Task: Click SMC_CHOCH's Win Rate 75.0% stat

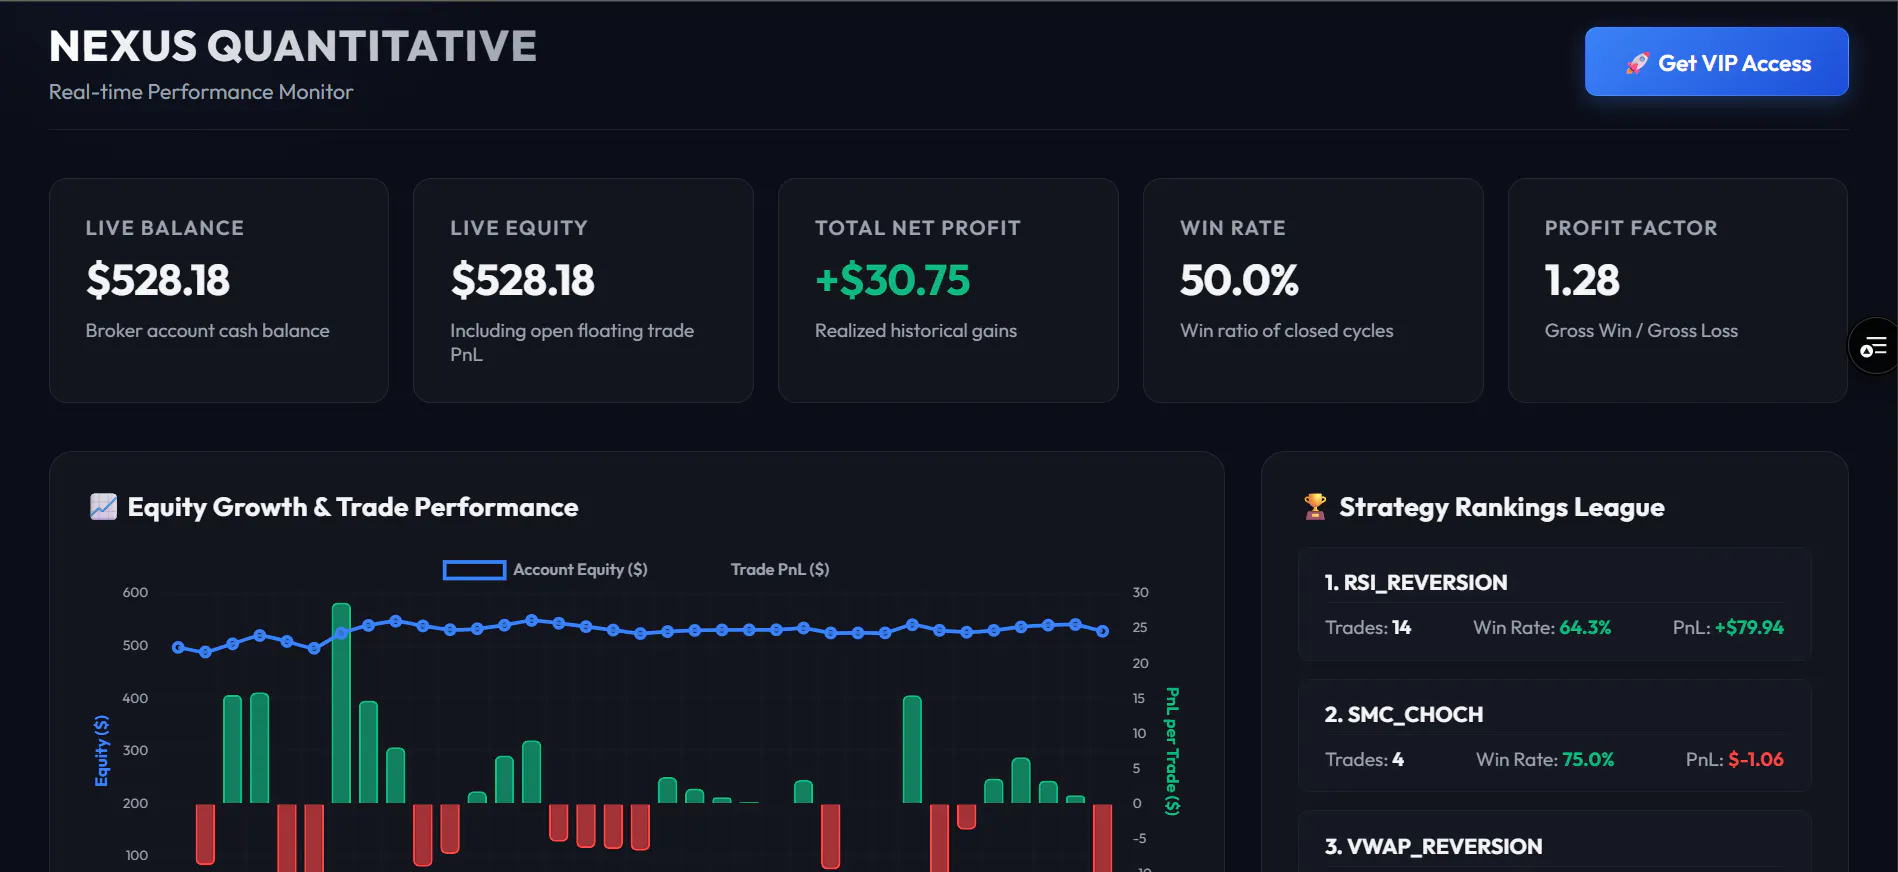Action: pos(1545,760)
